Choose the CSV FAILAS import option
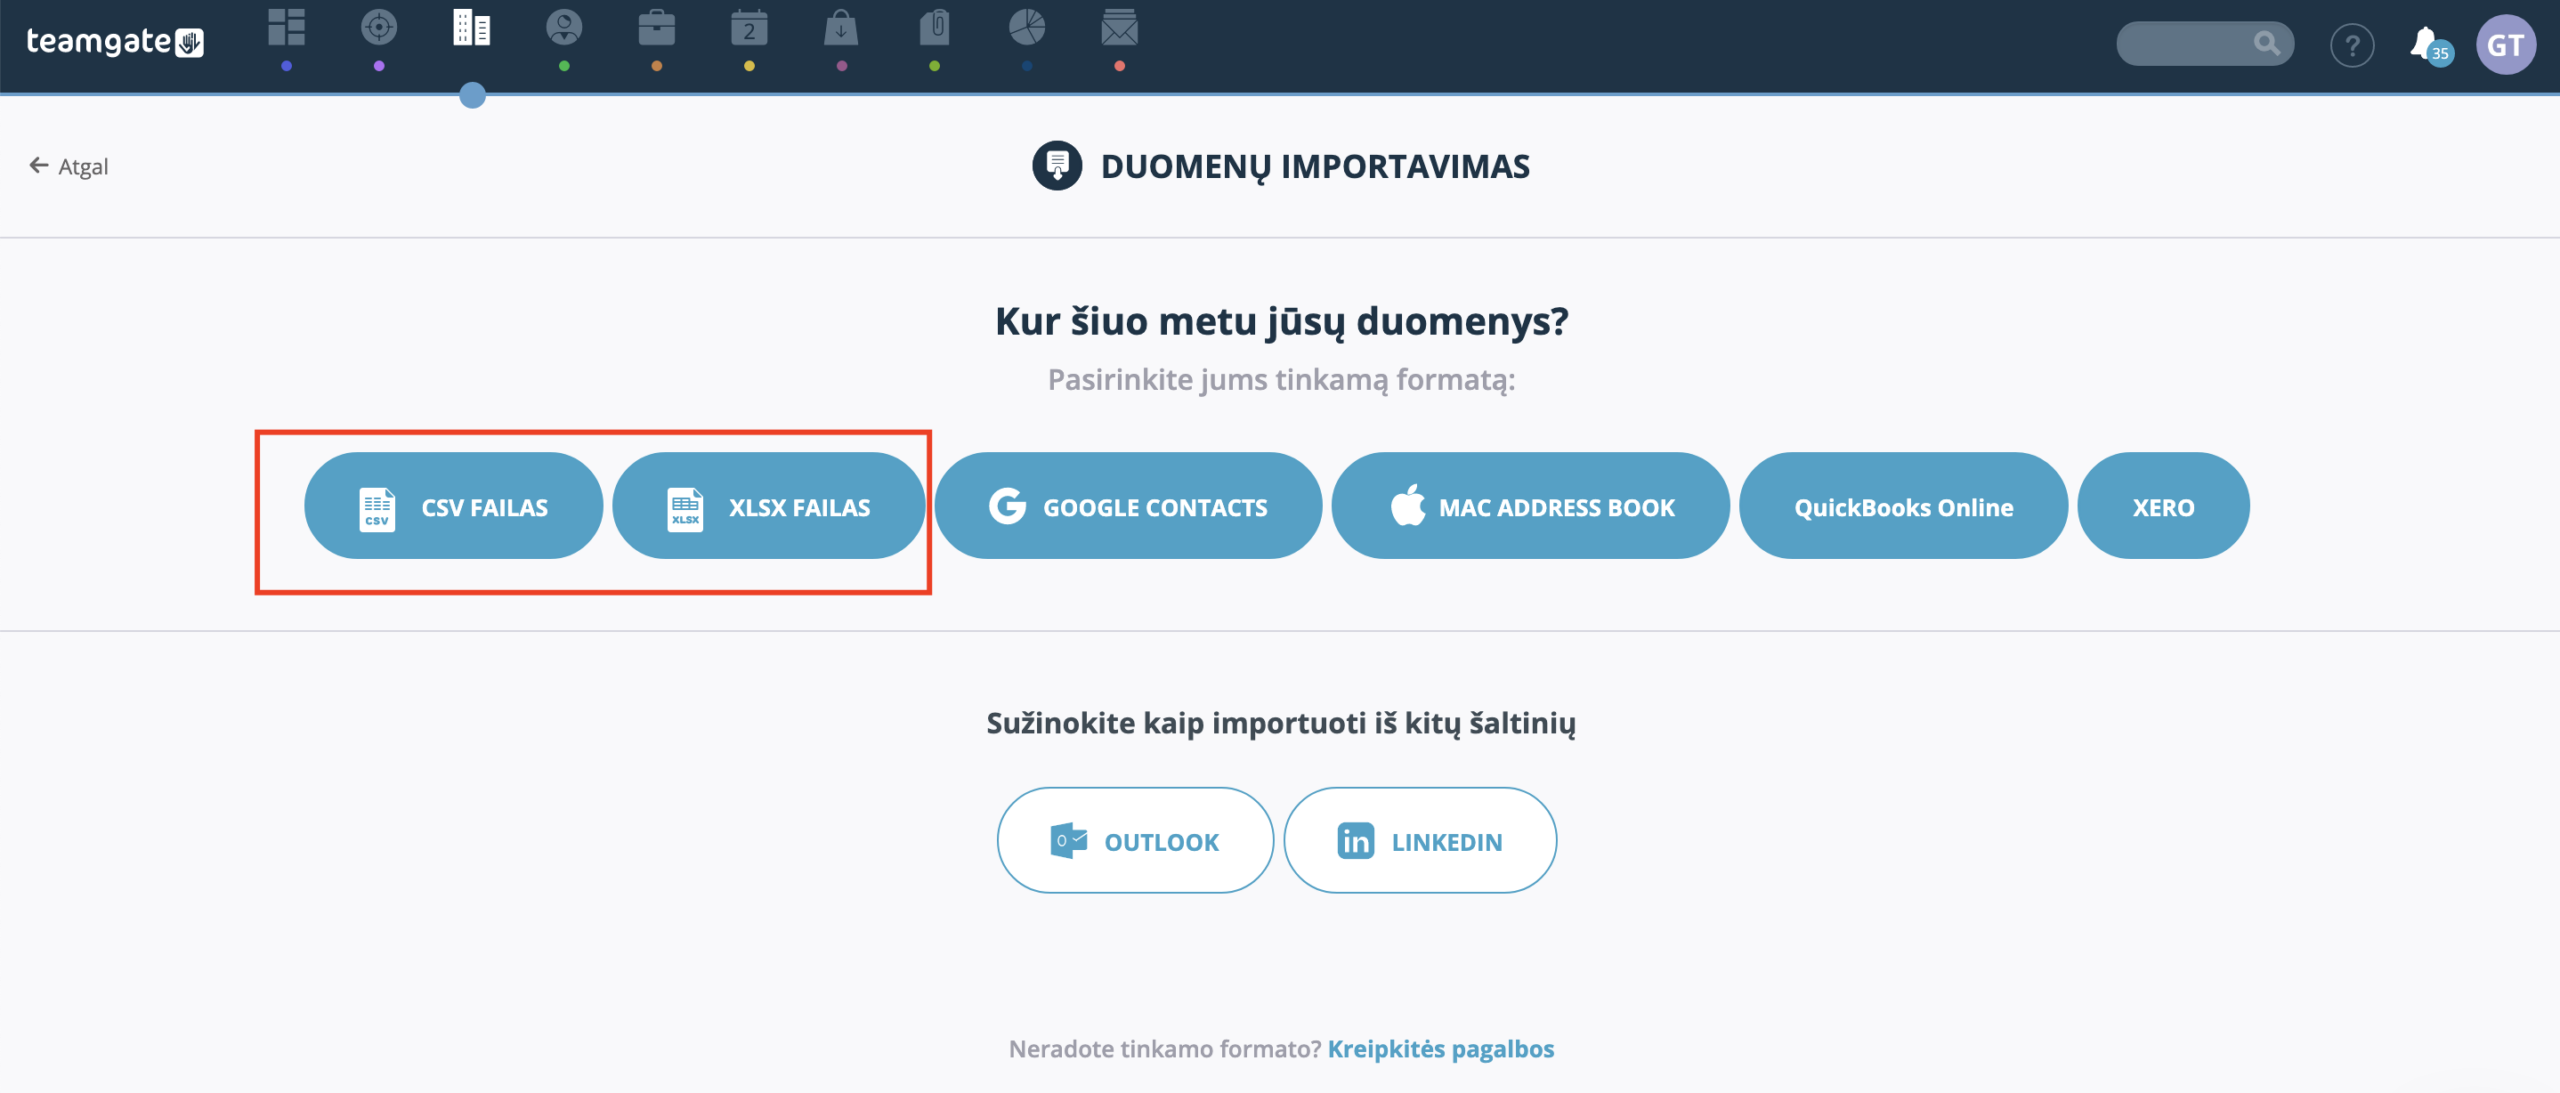Screen dimensions: 2560x1093 453,506
